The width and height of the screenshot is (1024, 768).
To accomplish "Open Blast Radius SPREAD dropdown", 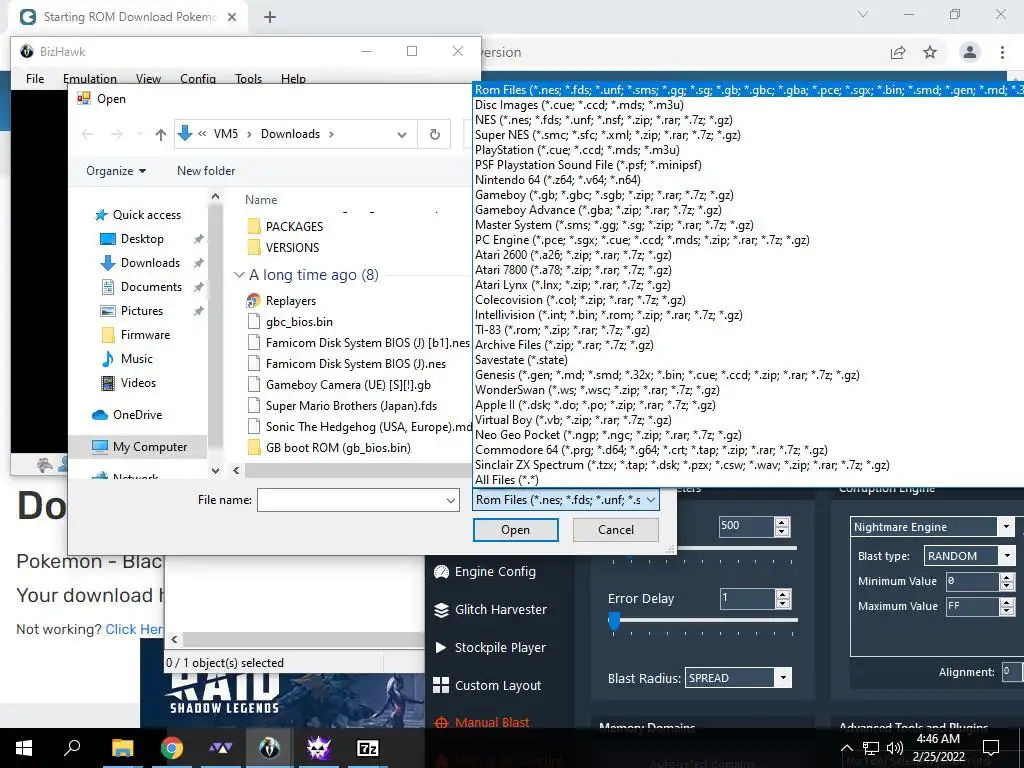I will click(783, 678).
